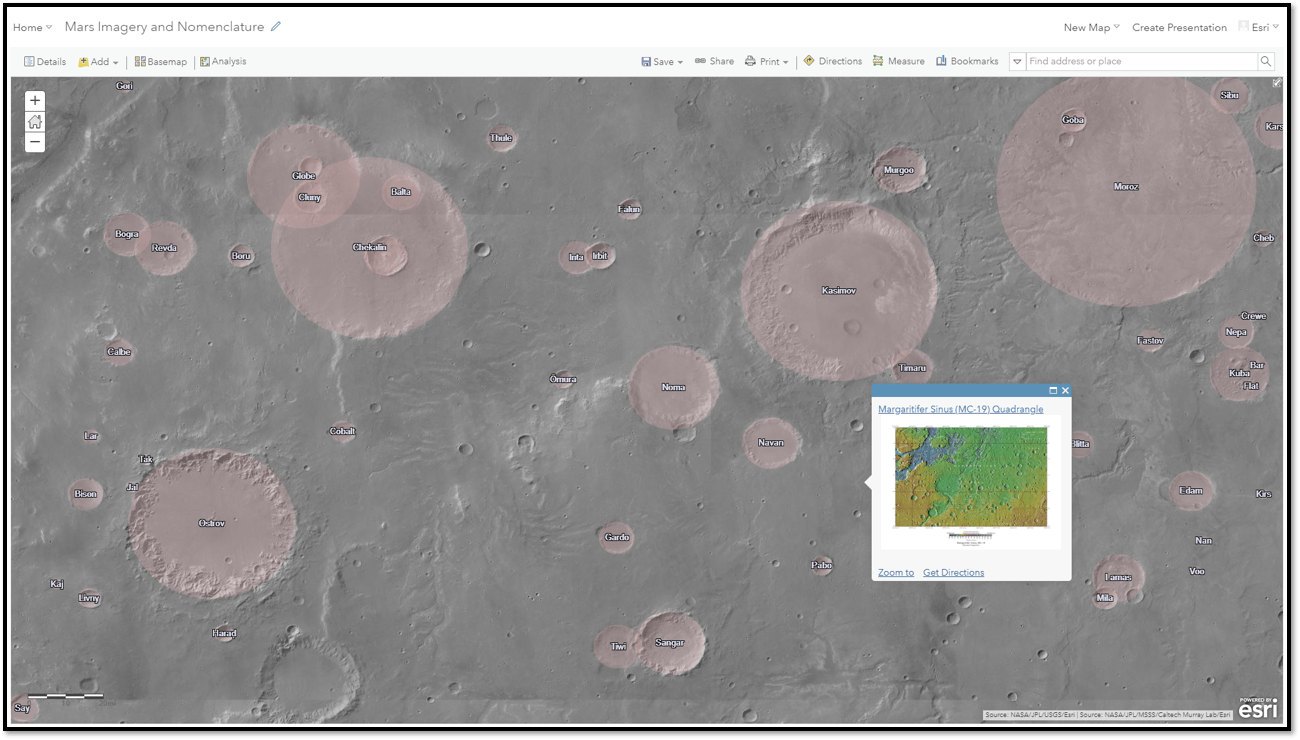Click the Livny crater label
Screen dimensions: 1300x740
pos(89,598)
